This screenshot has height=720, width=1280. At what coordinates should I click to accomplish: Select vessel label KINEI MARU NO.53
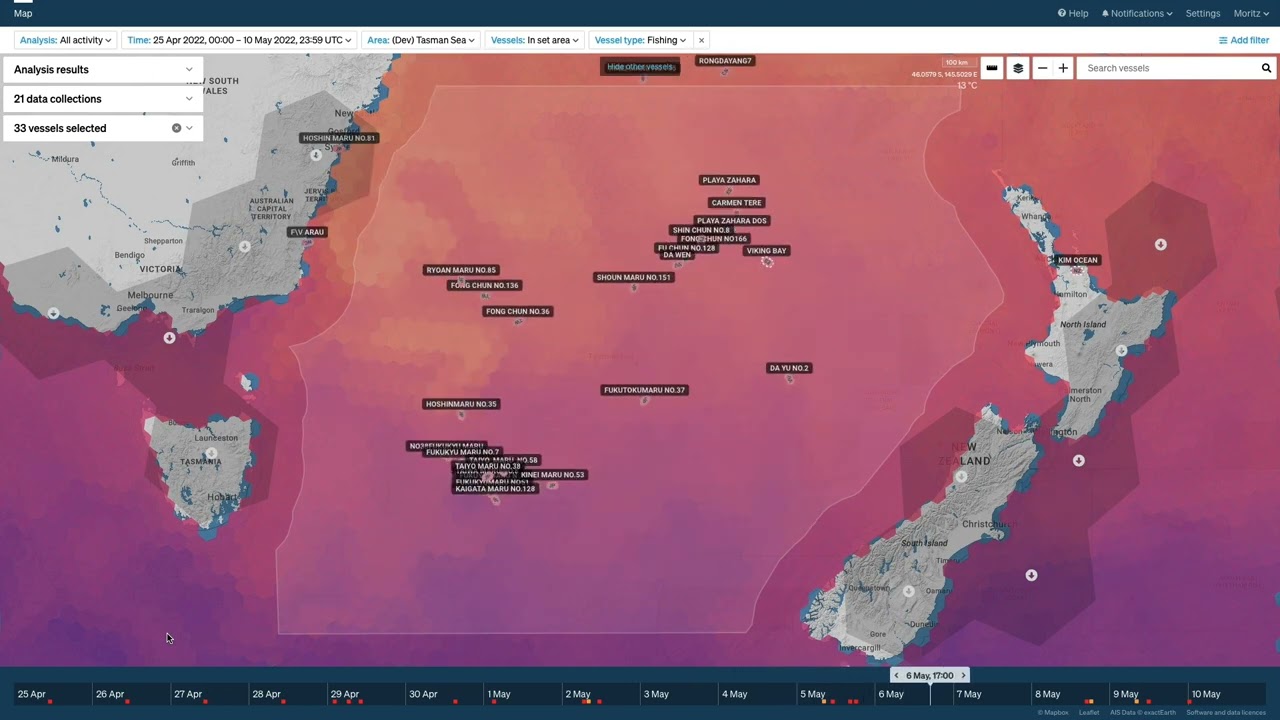click(x=552, y=475)
